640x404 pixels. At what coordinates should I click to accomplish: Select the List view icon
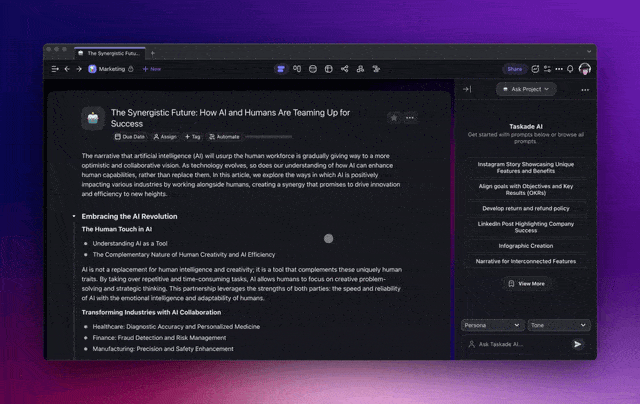(281, 69)
